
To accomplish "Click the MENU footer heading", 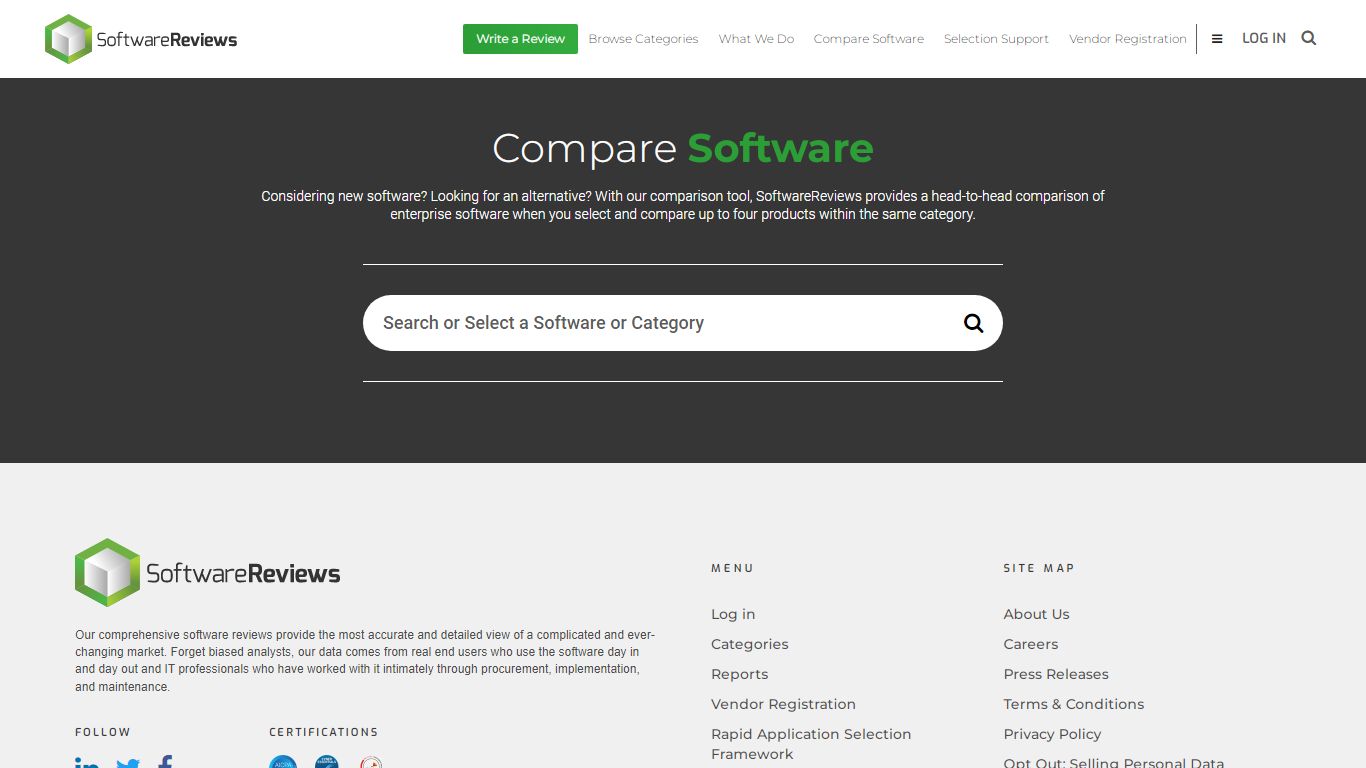I will [x=732, y=568].
